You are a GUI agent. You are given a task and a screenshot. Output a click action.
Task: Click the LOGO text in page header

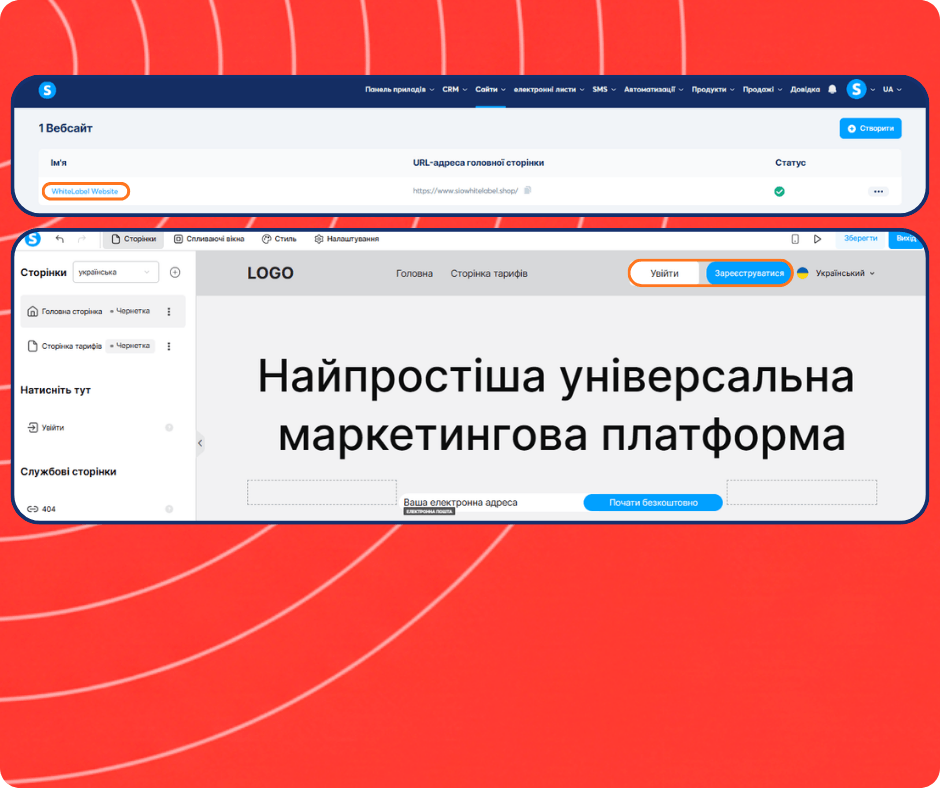click(270, 273)
